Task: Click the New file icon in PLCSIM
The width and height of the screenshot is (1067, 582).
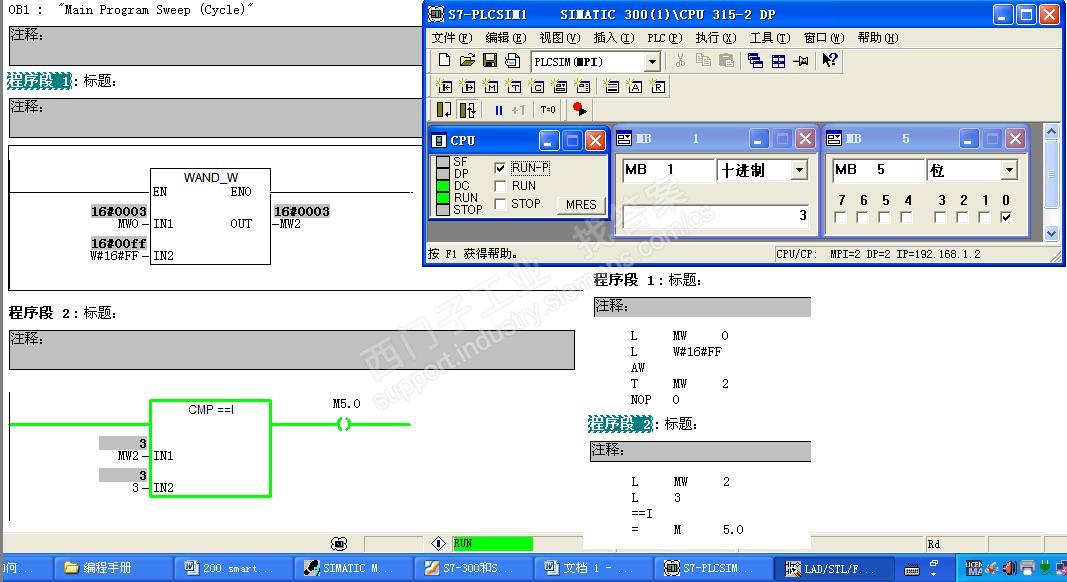Action: pyautogui.click(x=444, y=61)
